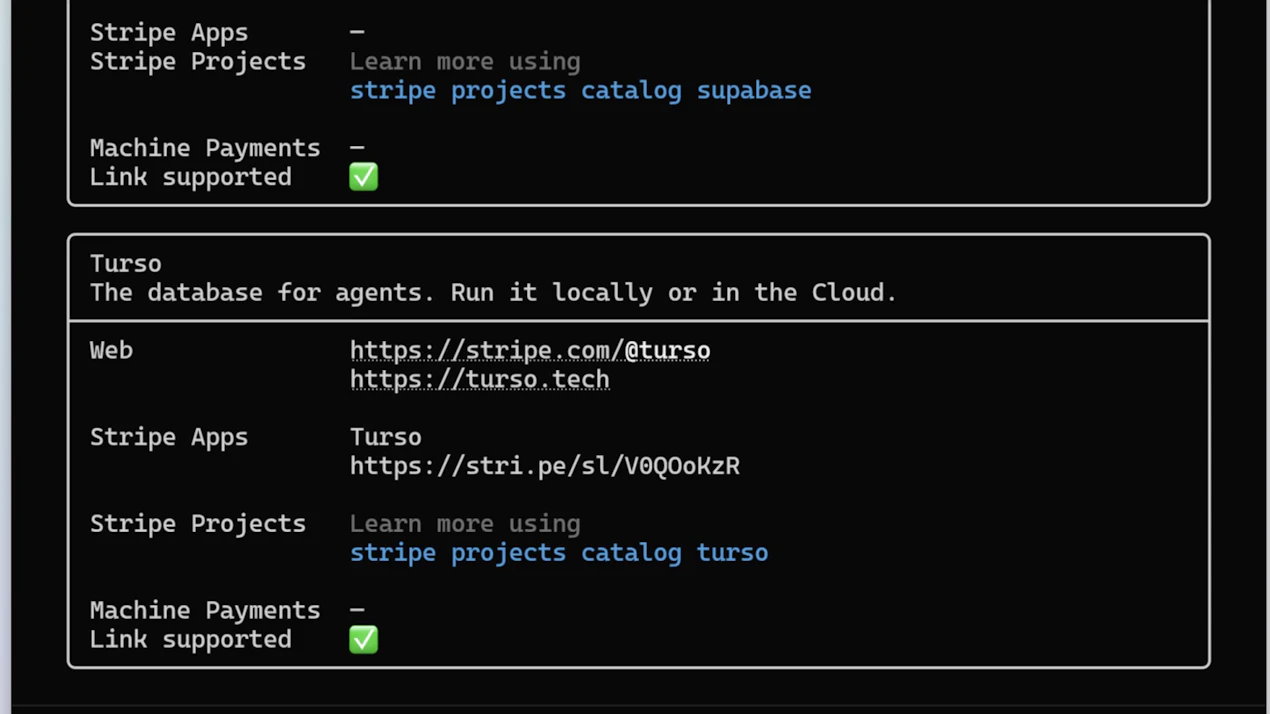1270x714 pixels.
Task: Click the Link supported label in the Turso card
Action: tap(191, 640)
